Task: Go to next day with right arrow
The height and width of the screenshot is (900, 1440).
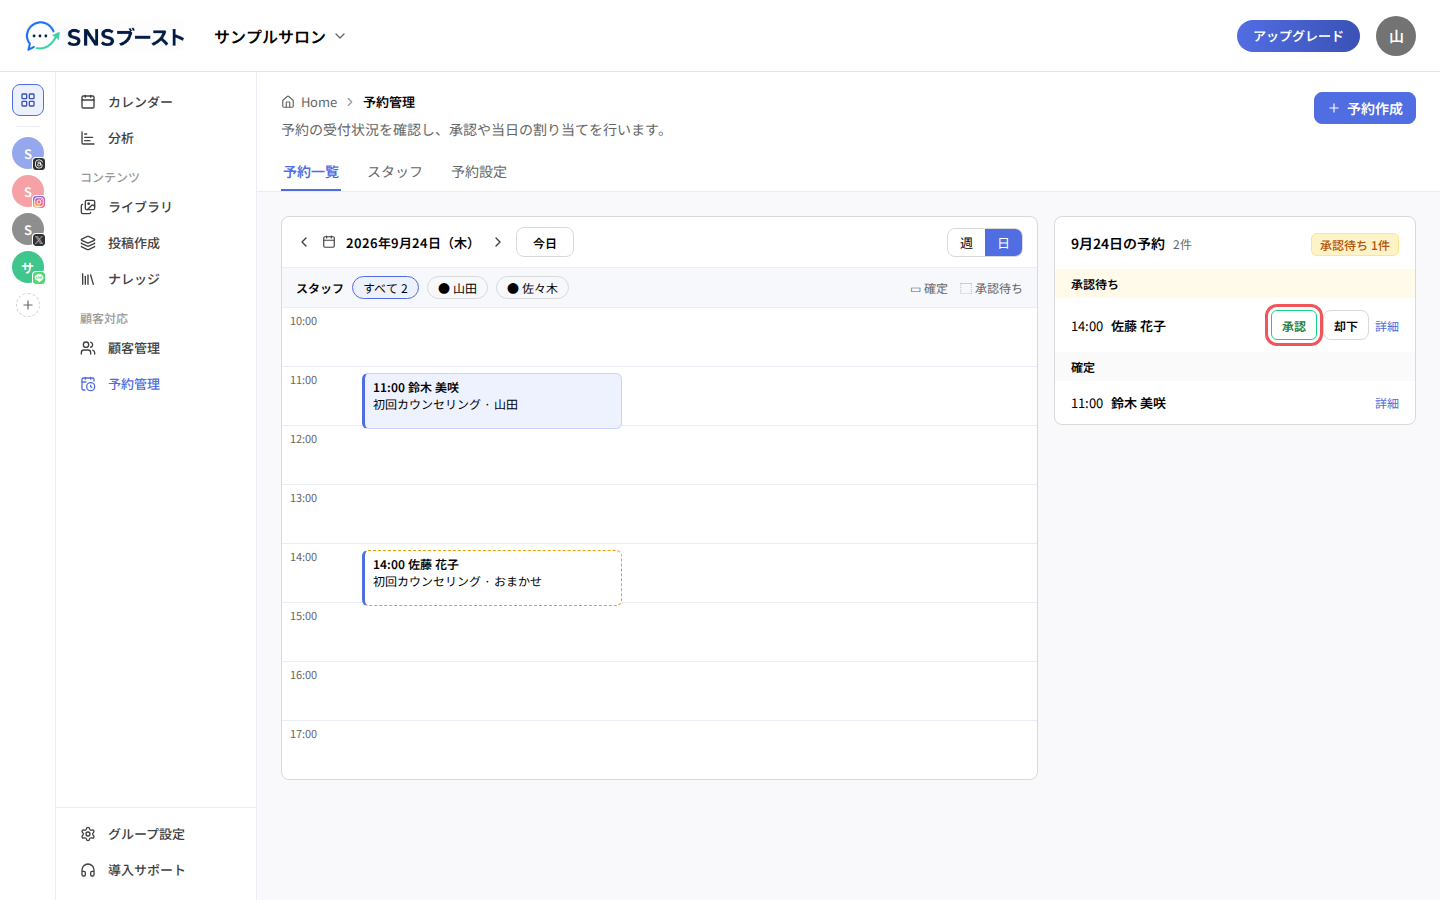Action: click(x=497, y=242)
